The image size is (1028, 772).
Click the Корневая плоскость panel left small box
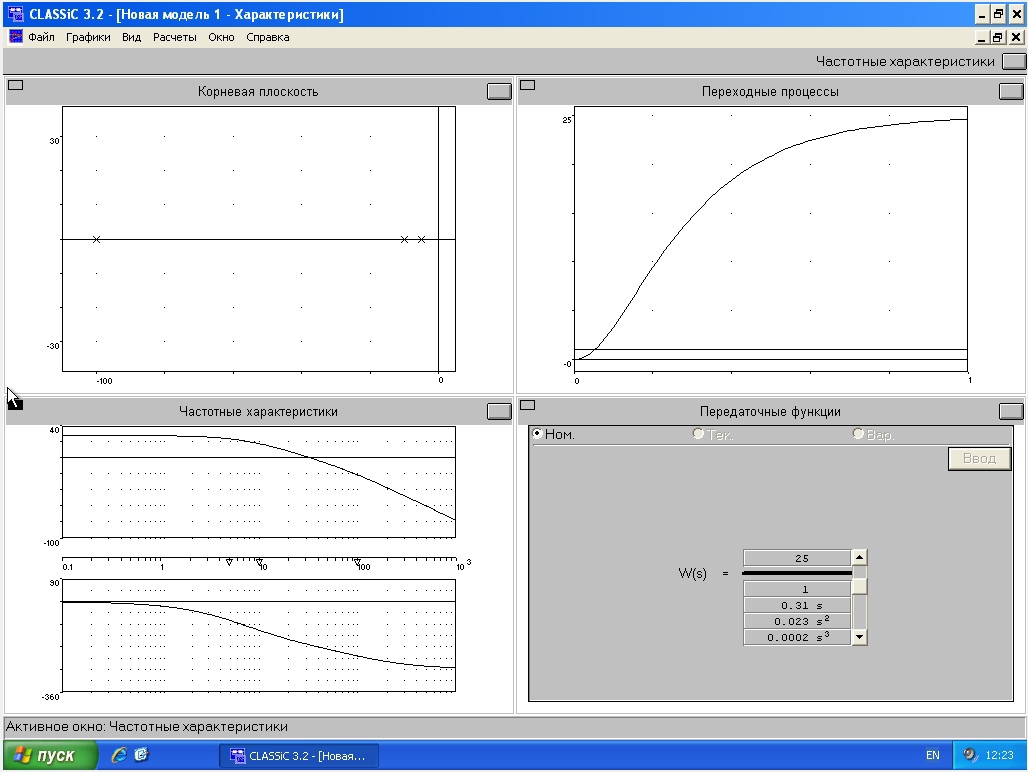pos(15,85)
